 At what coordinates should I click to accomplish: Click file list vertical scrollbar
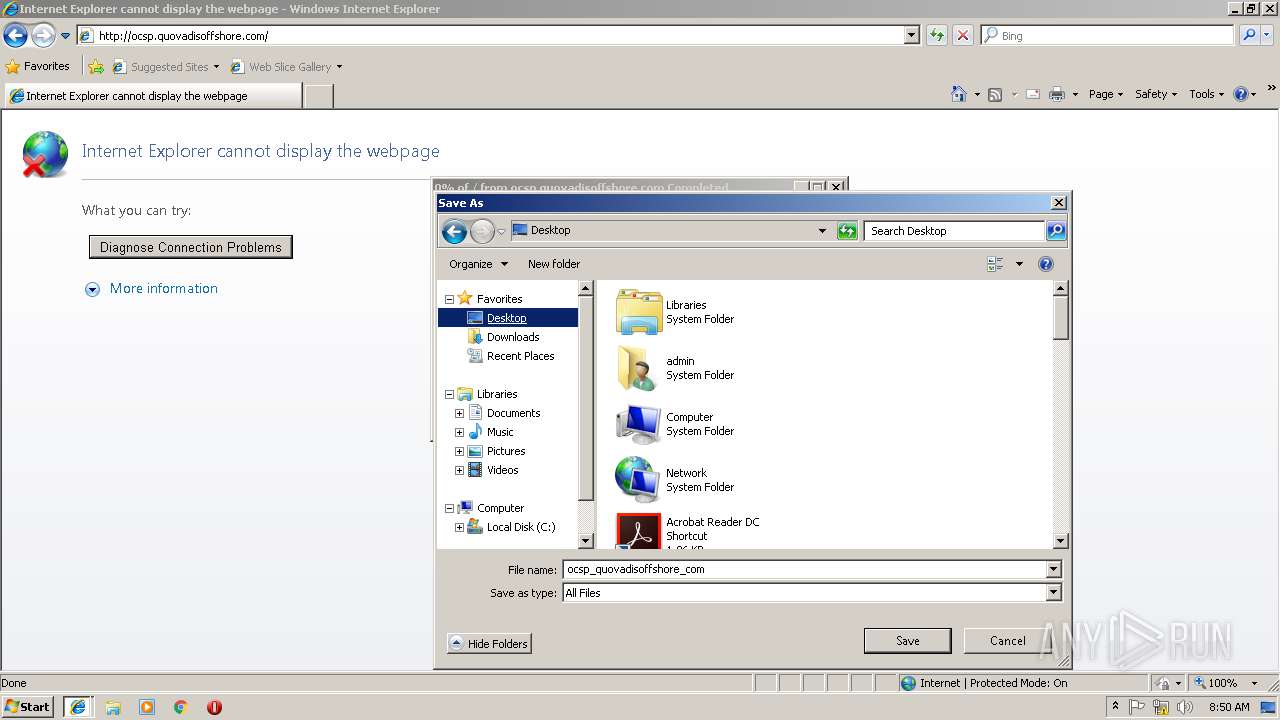pos(1061,414)
